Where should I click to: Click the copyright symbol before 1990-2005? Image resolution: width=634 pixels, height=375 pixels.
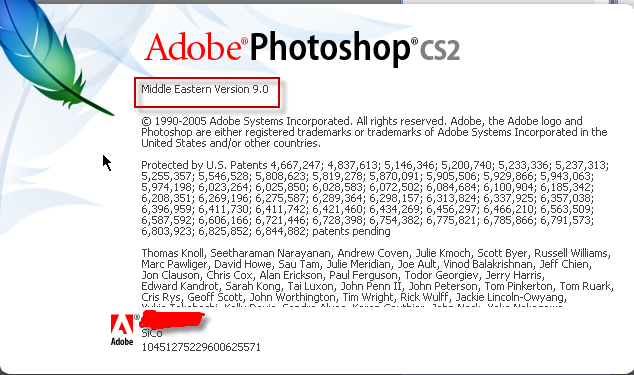pyautogui.click(x=146, y=121)
